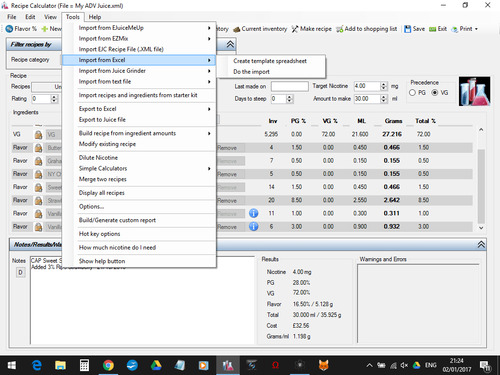
Task: Click the lock icon on VG row
Action: [38, 134]
